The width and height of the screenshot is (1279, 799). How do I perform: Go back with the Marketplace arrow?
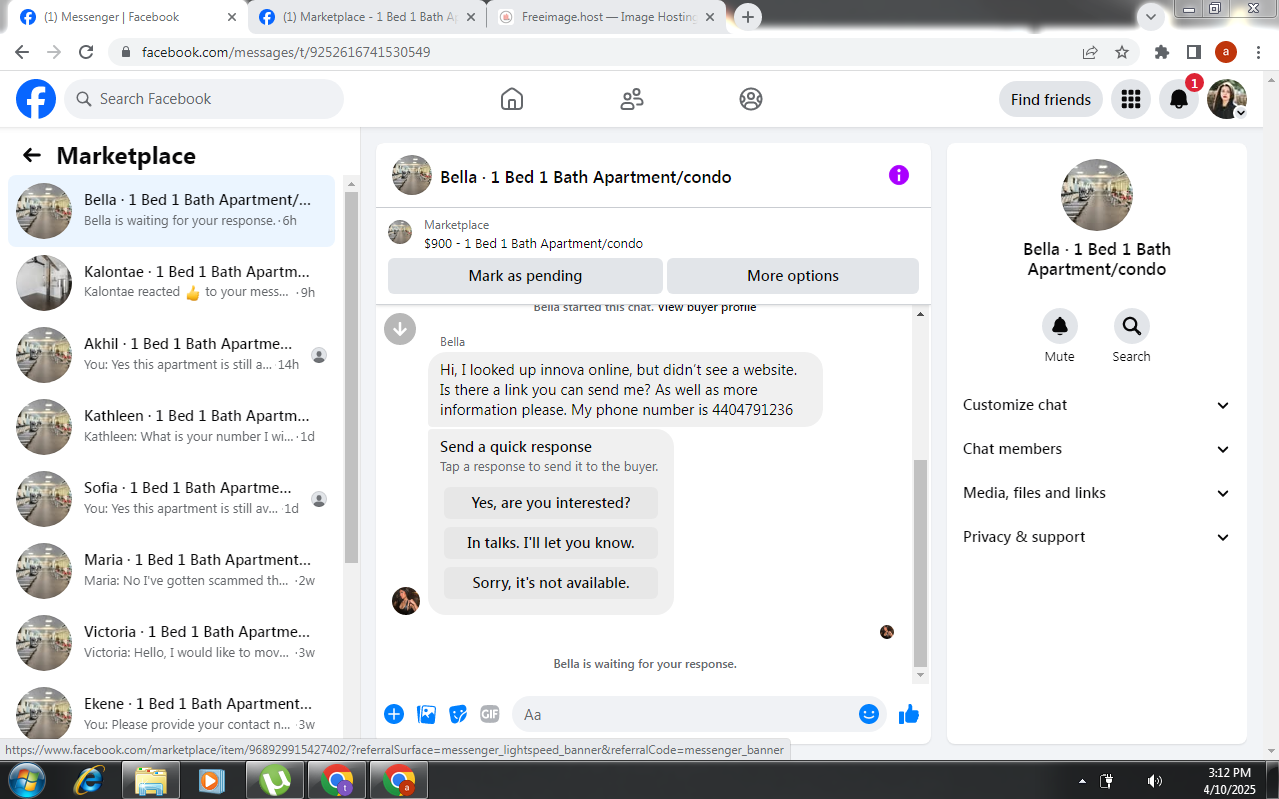pos(32,155)
